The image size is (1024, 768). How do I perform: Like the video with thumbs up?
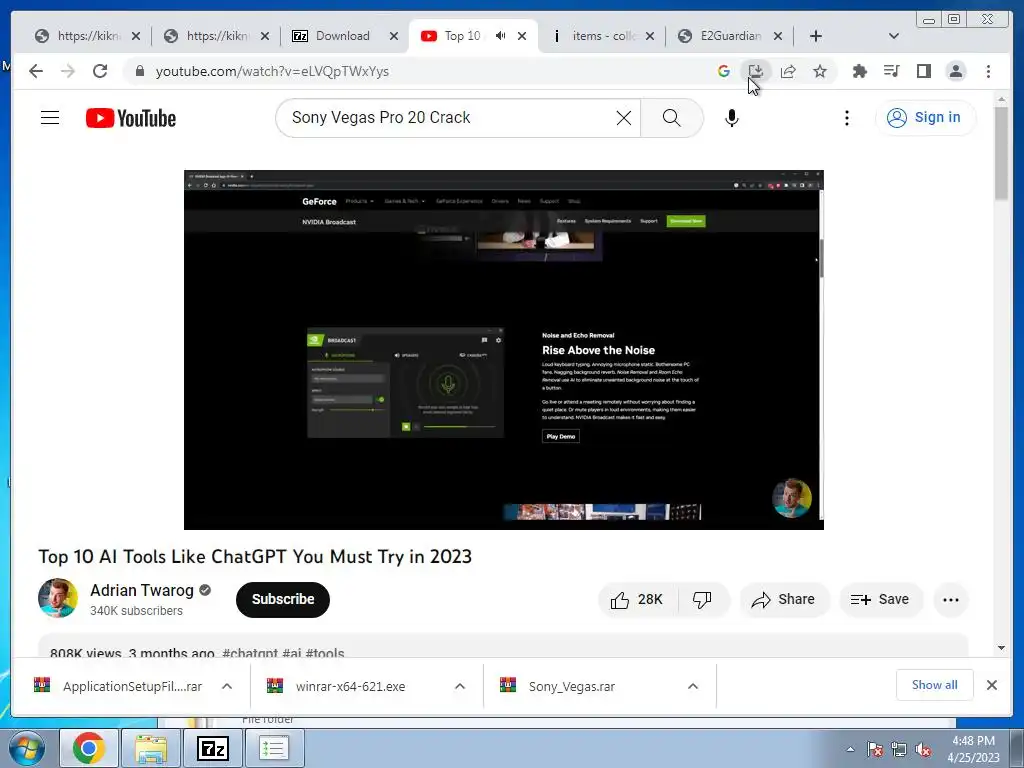point(637,600)
